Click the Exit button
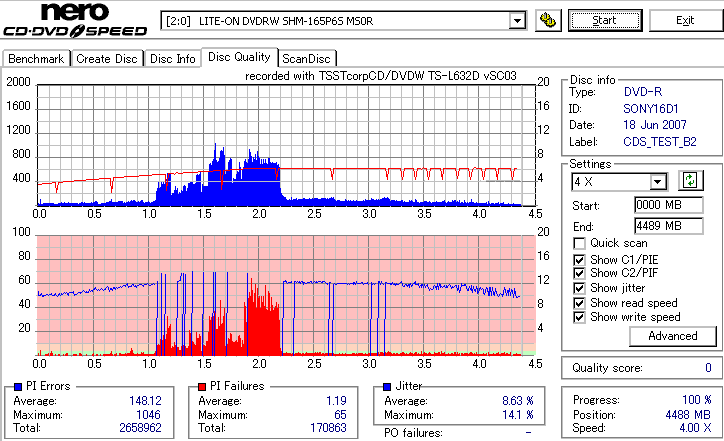This screenshot has height=441, width=724. click(x=685, y=20)
